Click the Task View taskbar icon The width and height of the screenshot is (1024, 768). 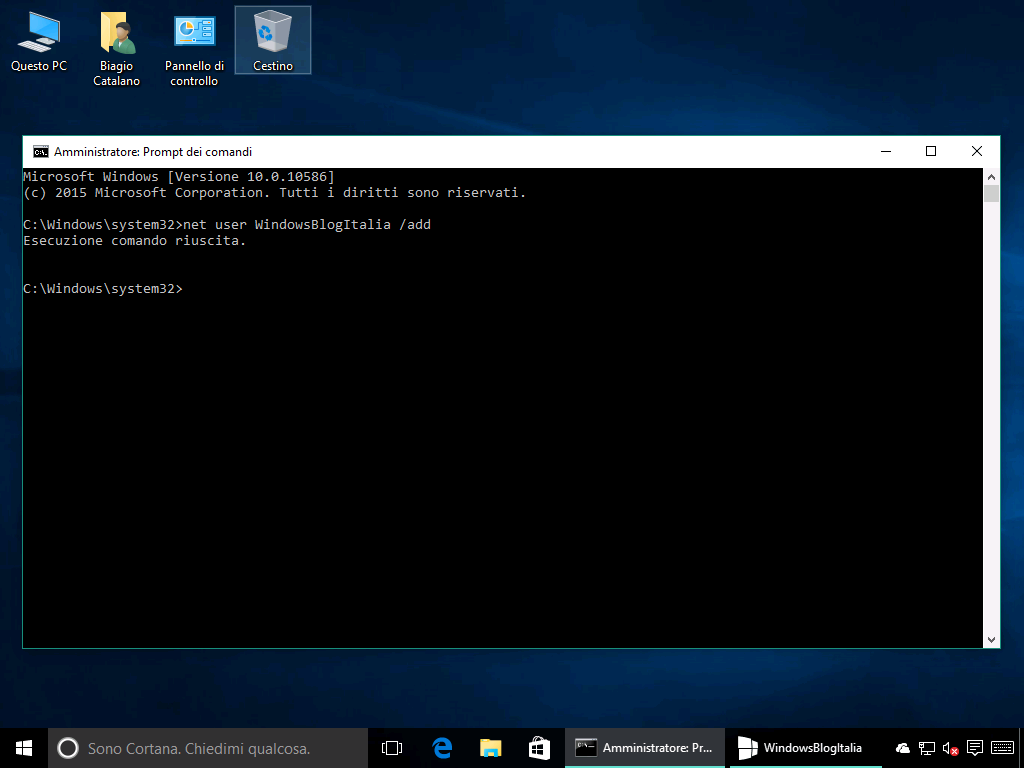pos(392,748)
